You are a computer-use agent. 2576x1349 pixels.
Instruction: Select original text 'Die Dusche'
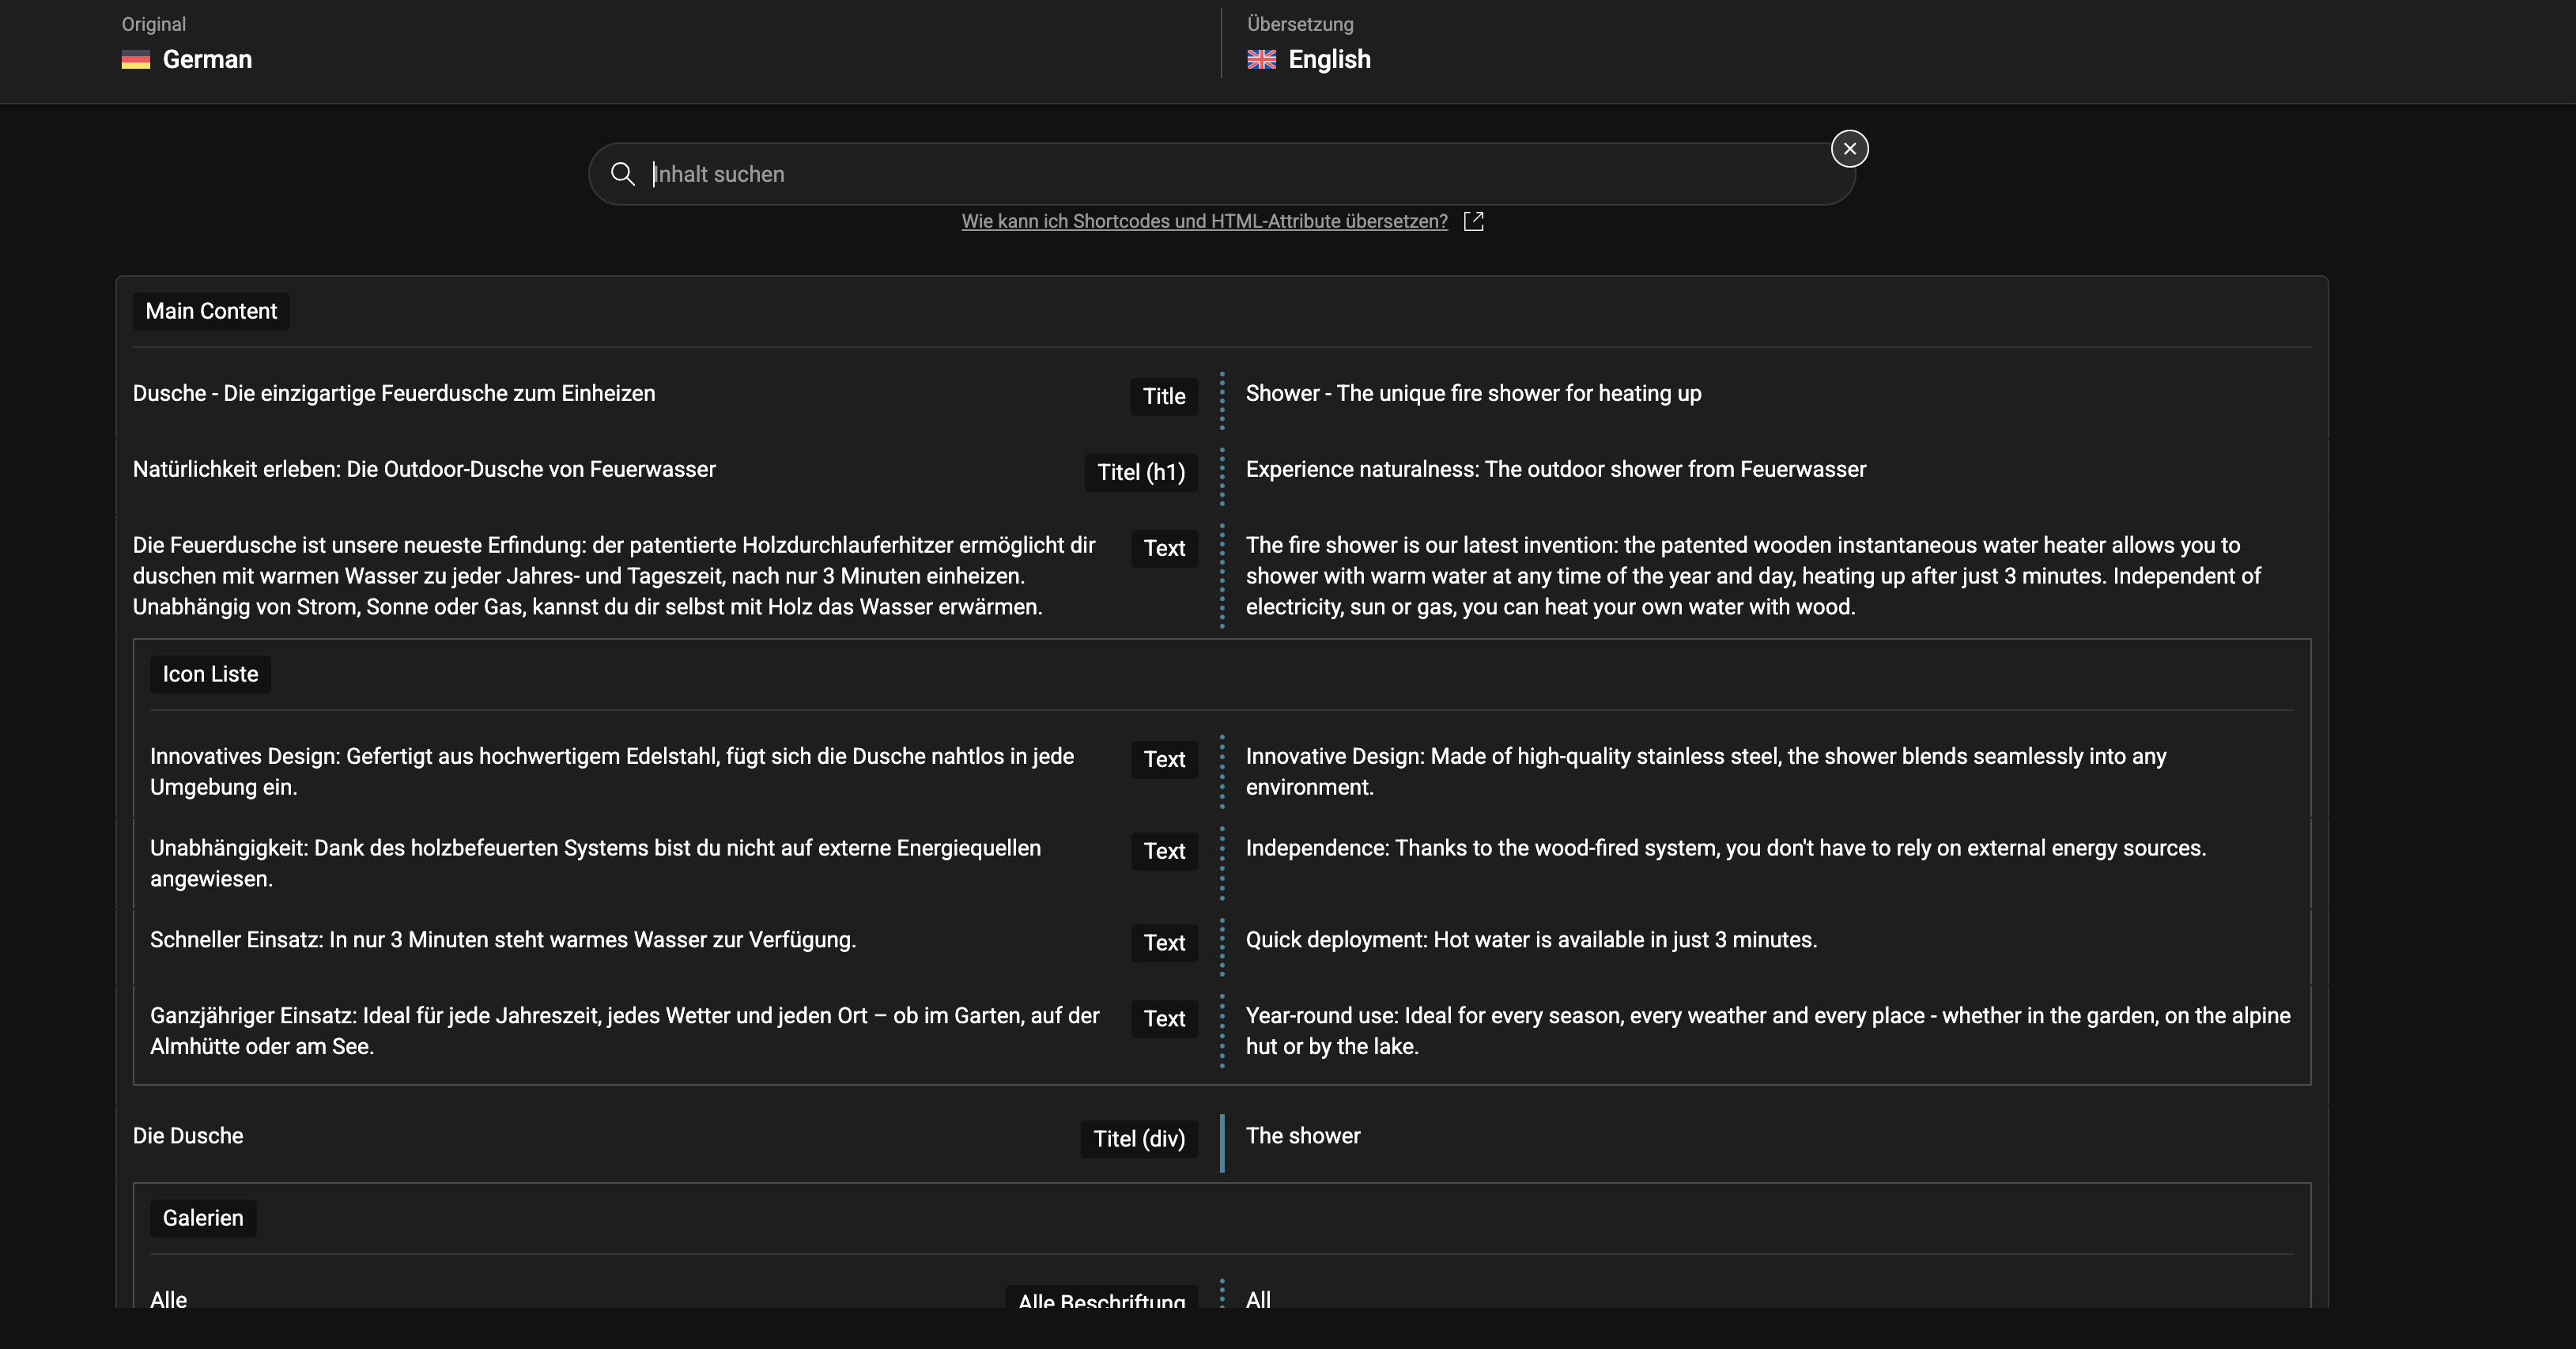[x=188, y=1136]
